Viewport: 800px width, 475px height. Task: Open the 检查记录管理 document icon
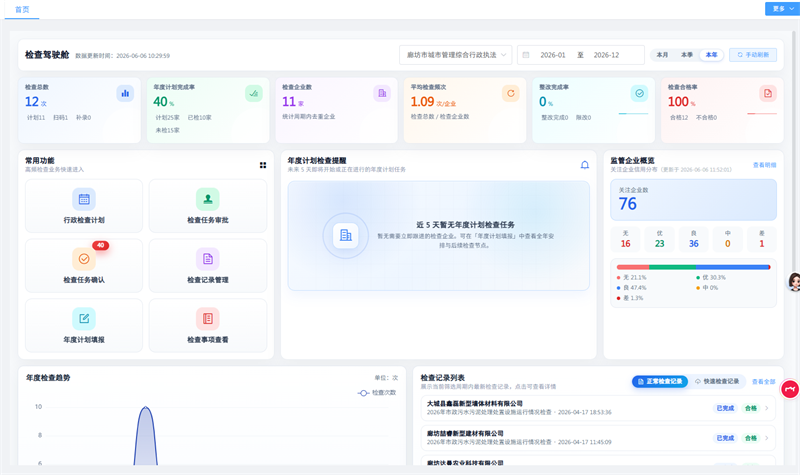[x=208, y=259]
